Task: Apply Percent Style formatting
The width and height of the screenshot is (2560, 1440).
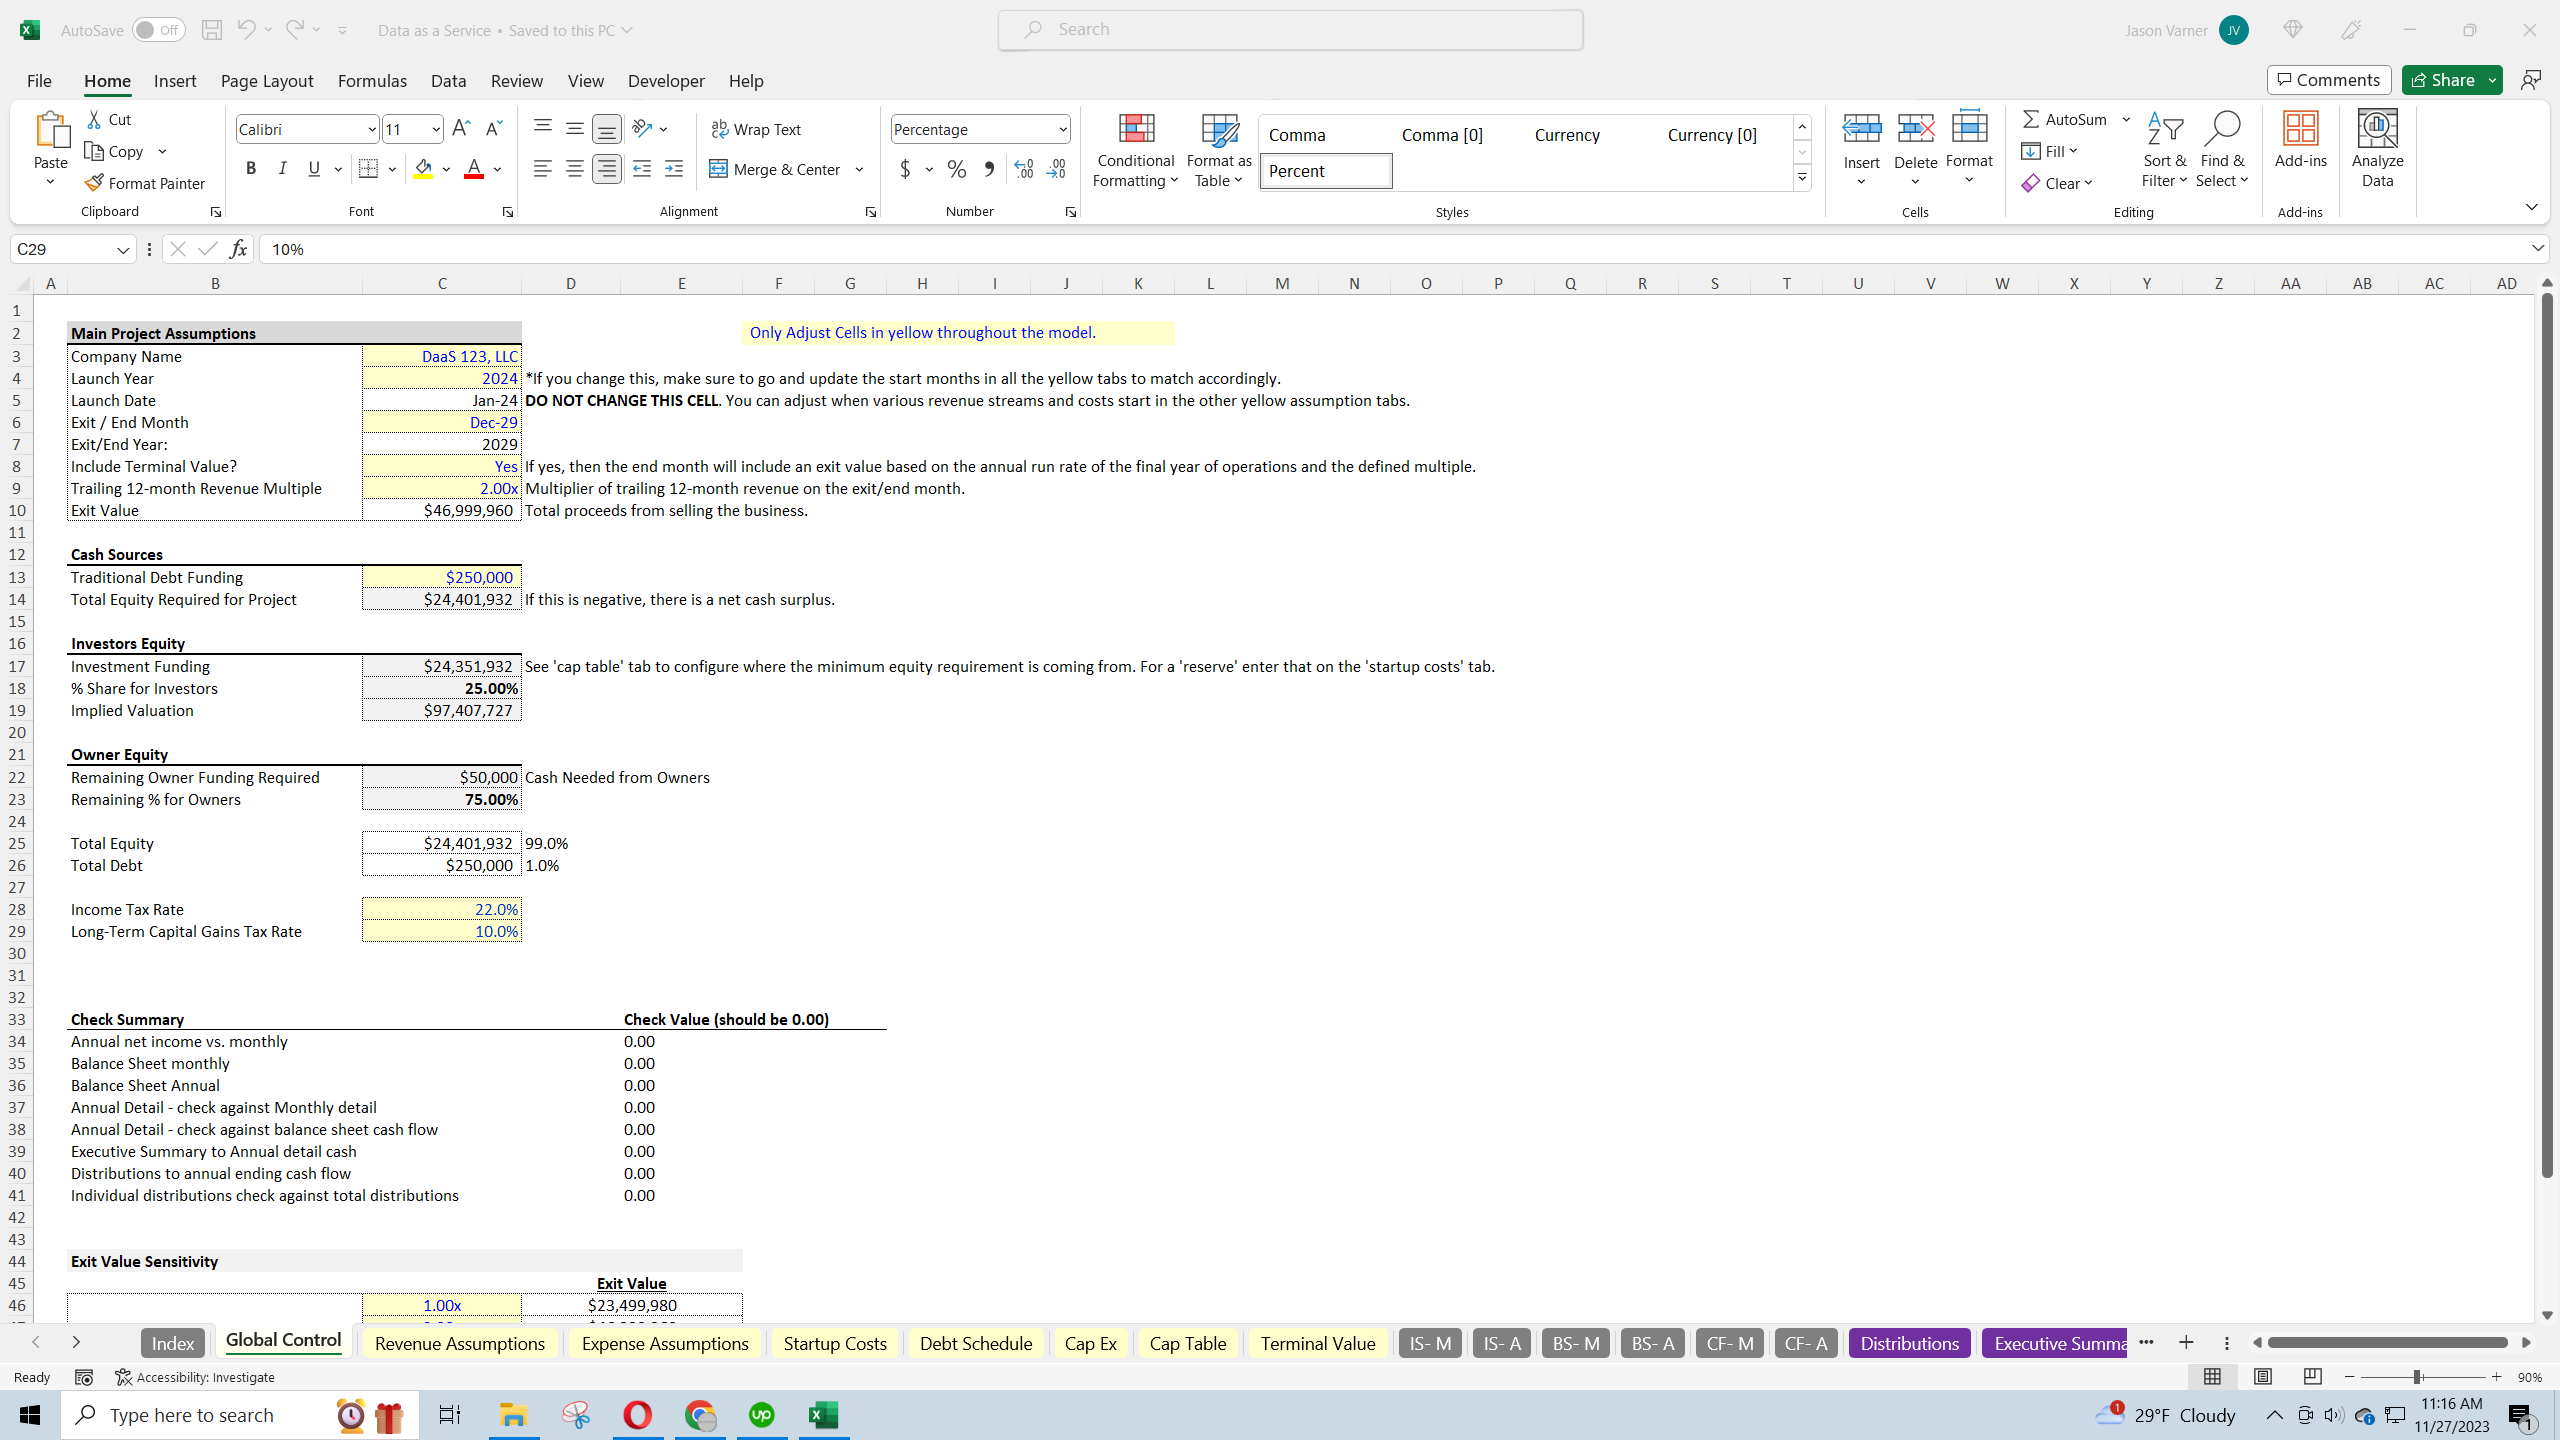Action: point(956,169)
